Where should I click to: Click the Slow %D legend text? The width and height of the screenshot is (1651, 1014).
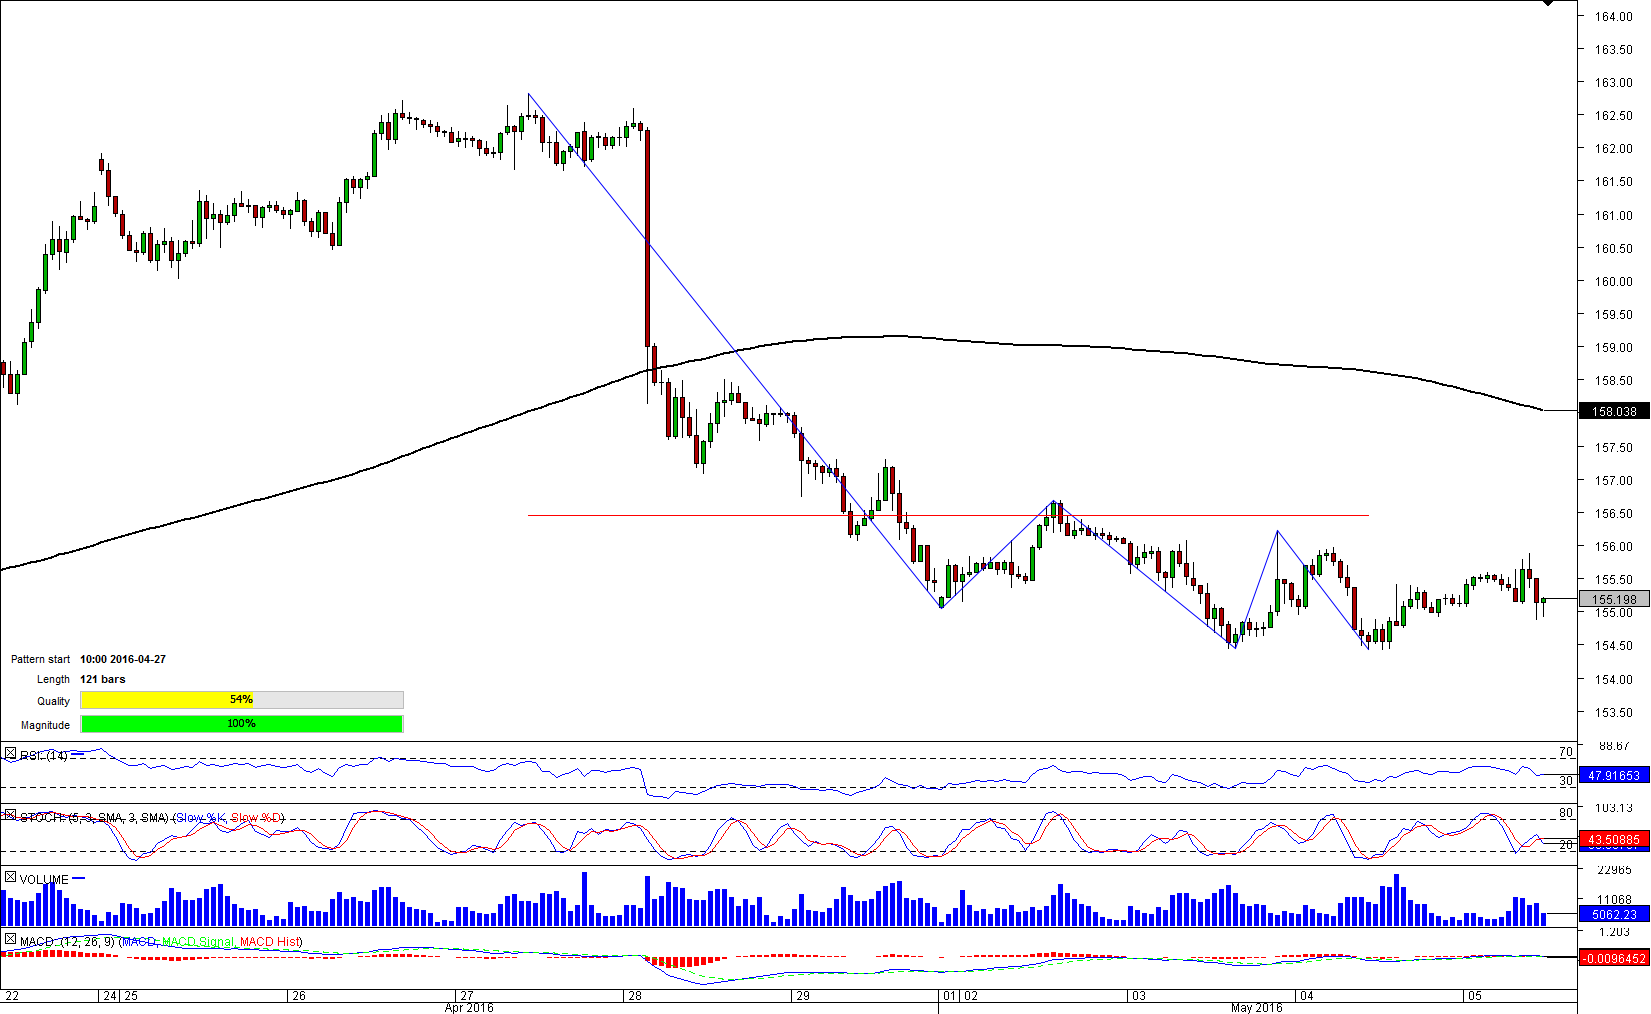[256, 818]
